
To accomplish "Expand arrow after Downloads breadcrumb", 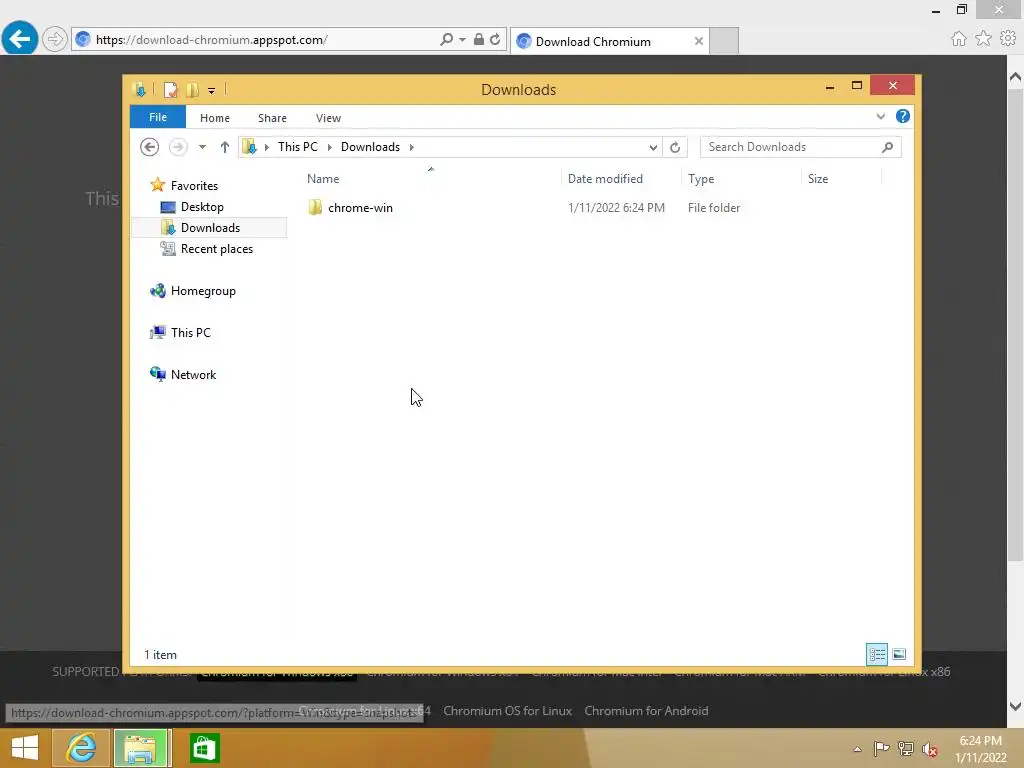I will [411, 147].
